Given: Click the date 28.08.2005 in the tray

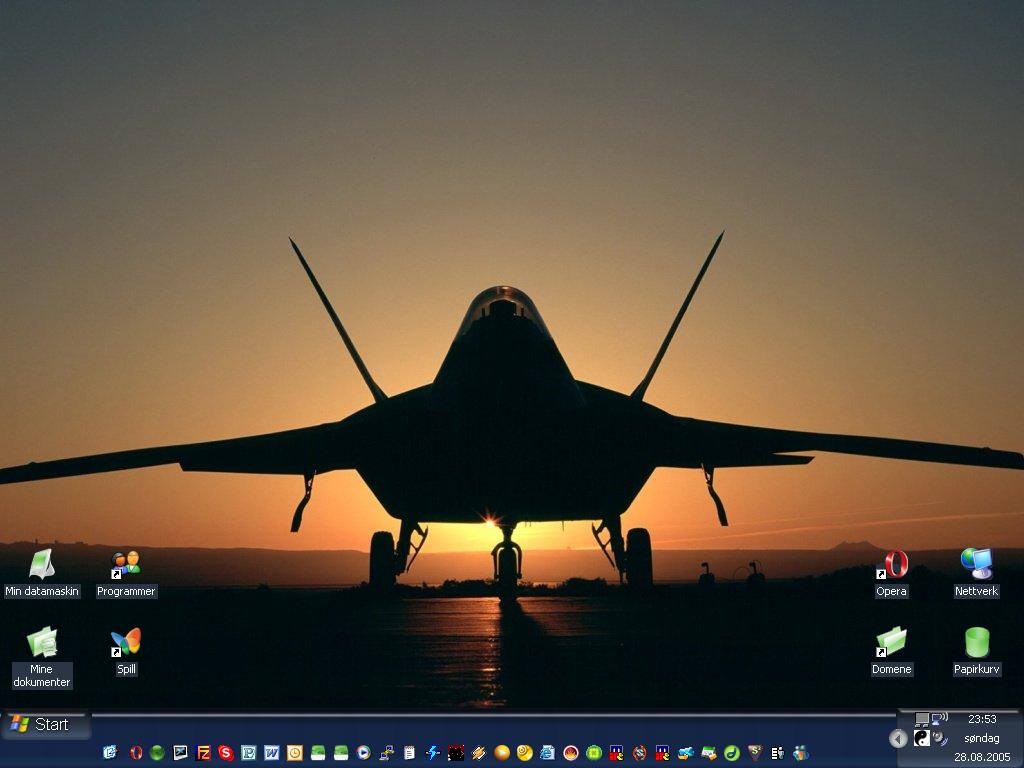Looking at the screenshot, I should [x=982, y=758].
